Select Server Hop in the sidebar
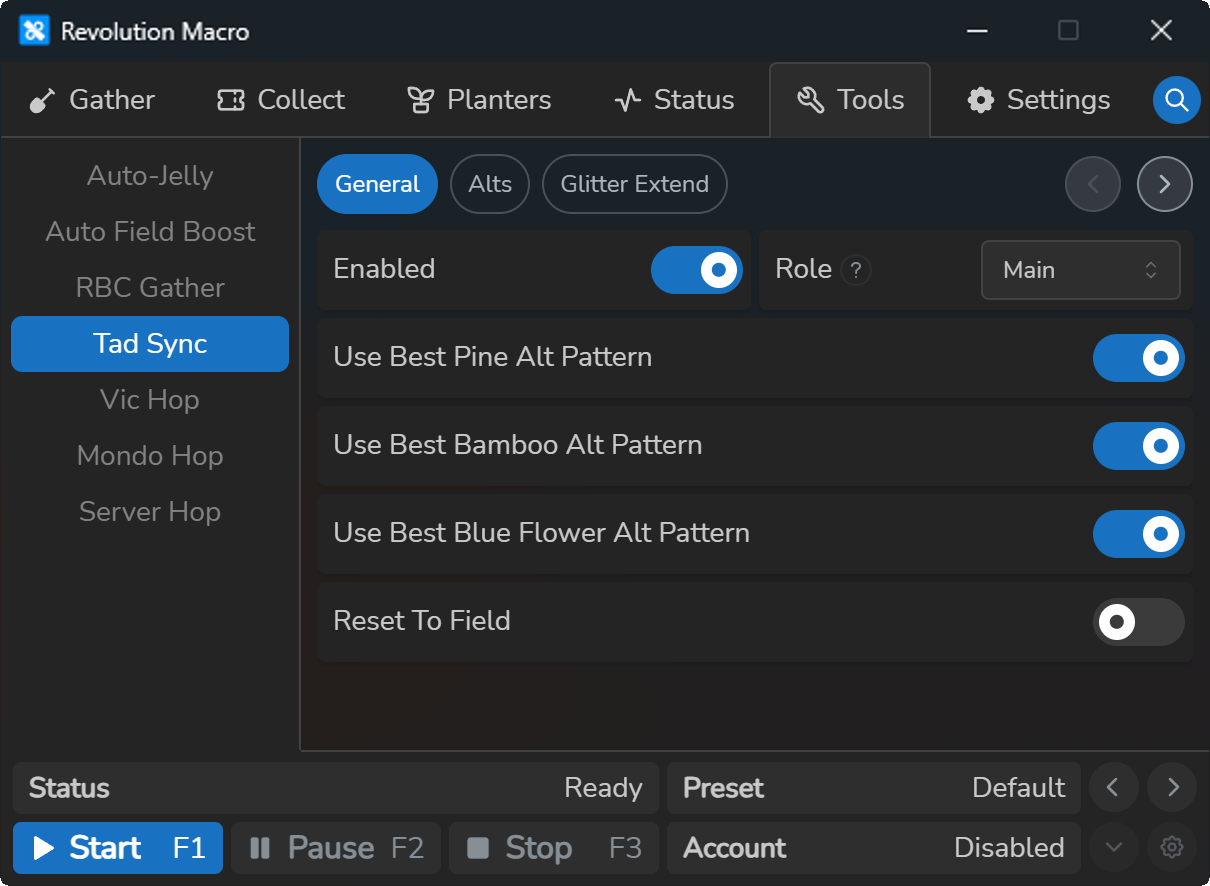 pos(150,512)
